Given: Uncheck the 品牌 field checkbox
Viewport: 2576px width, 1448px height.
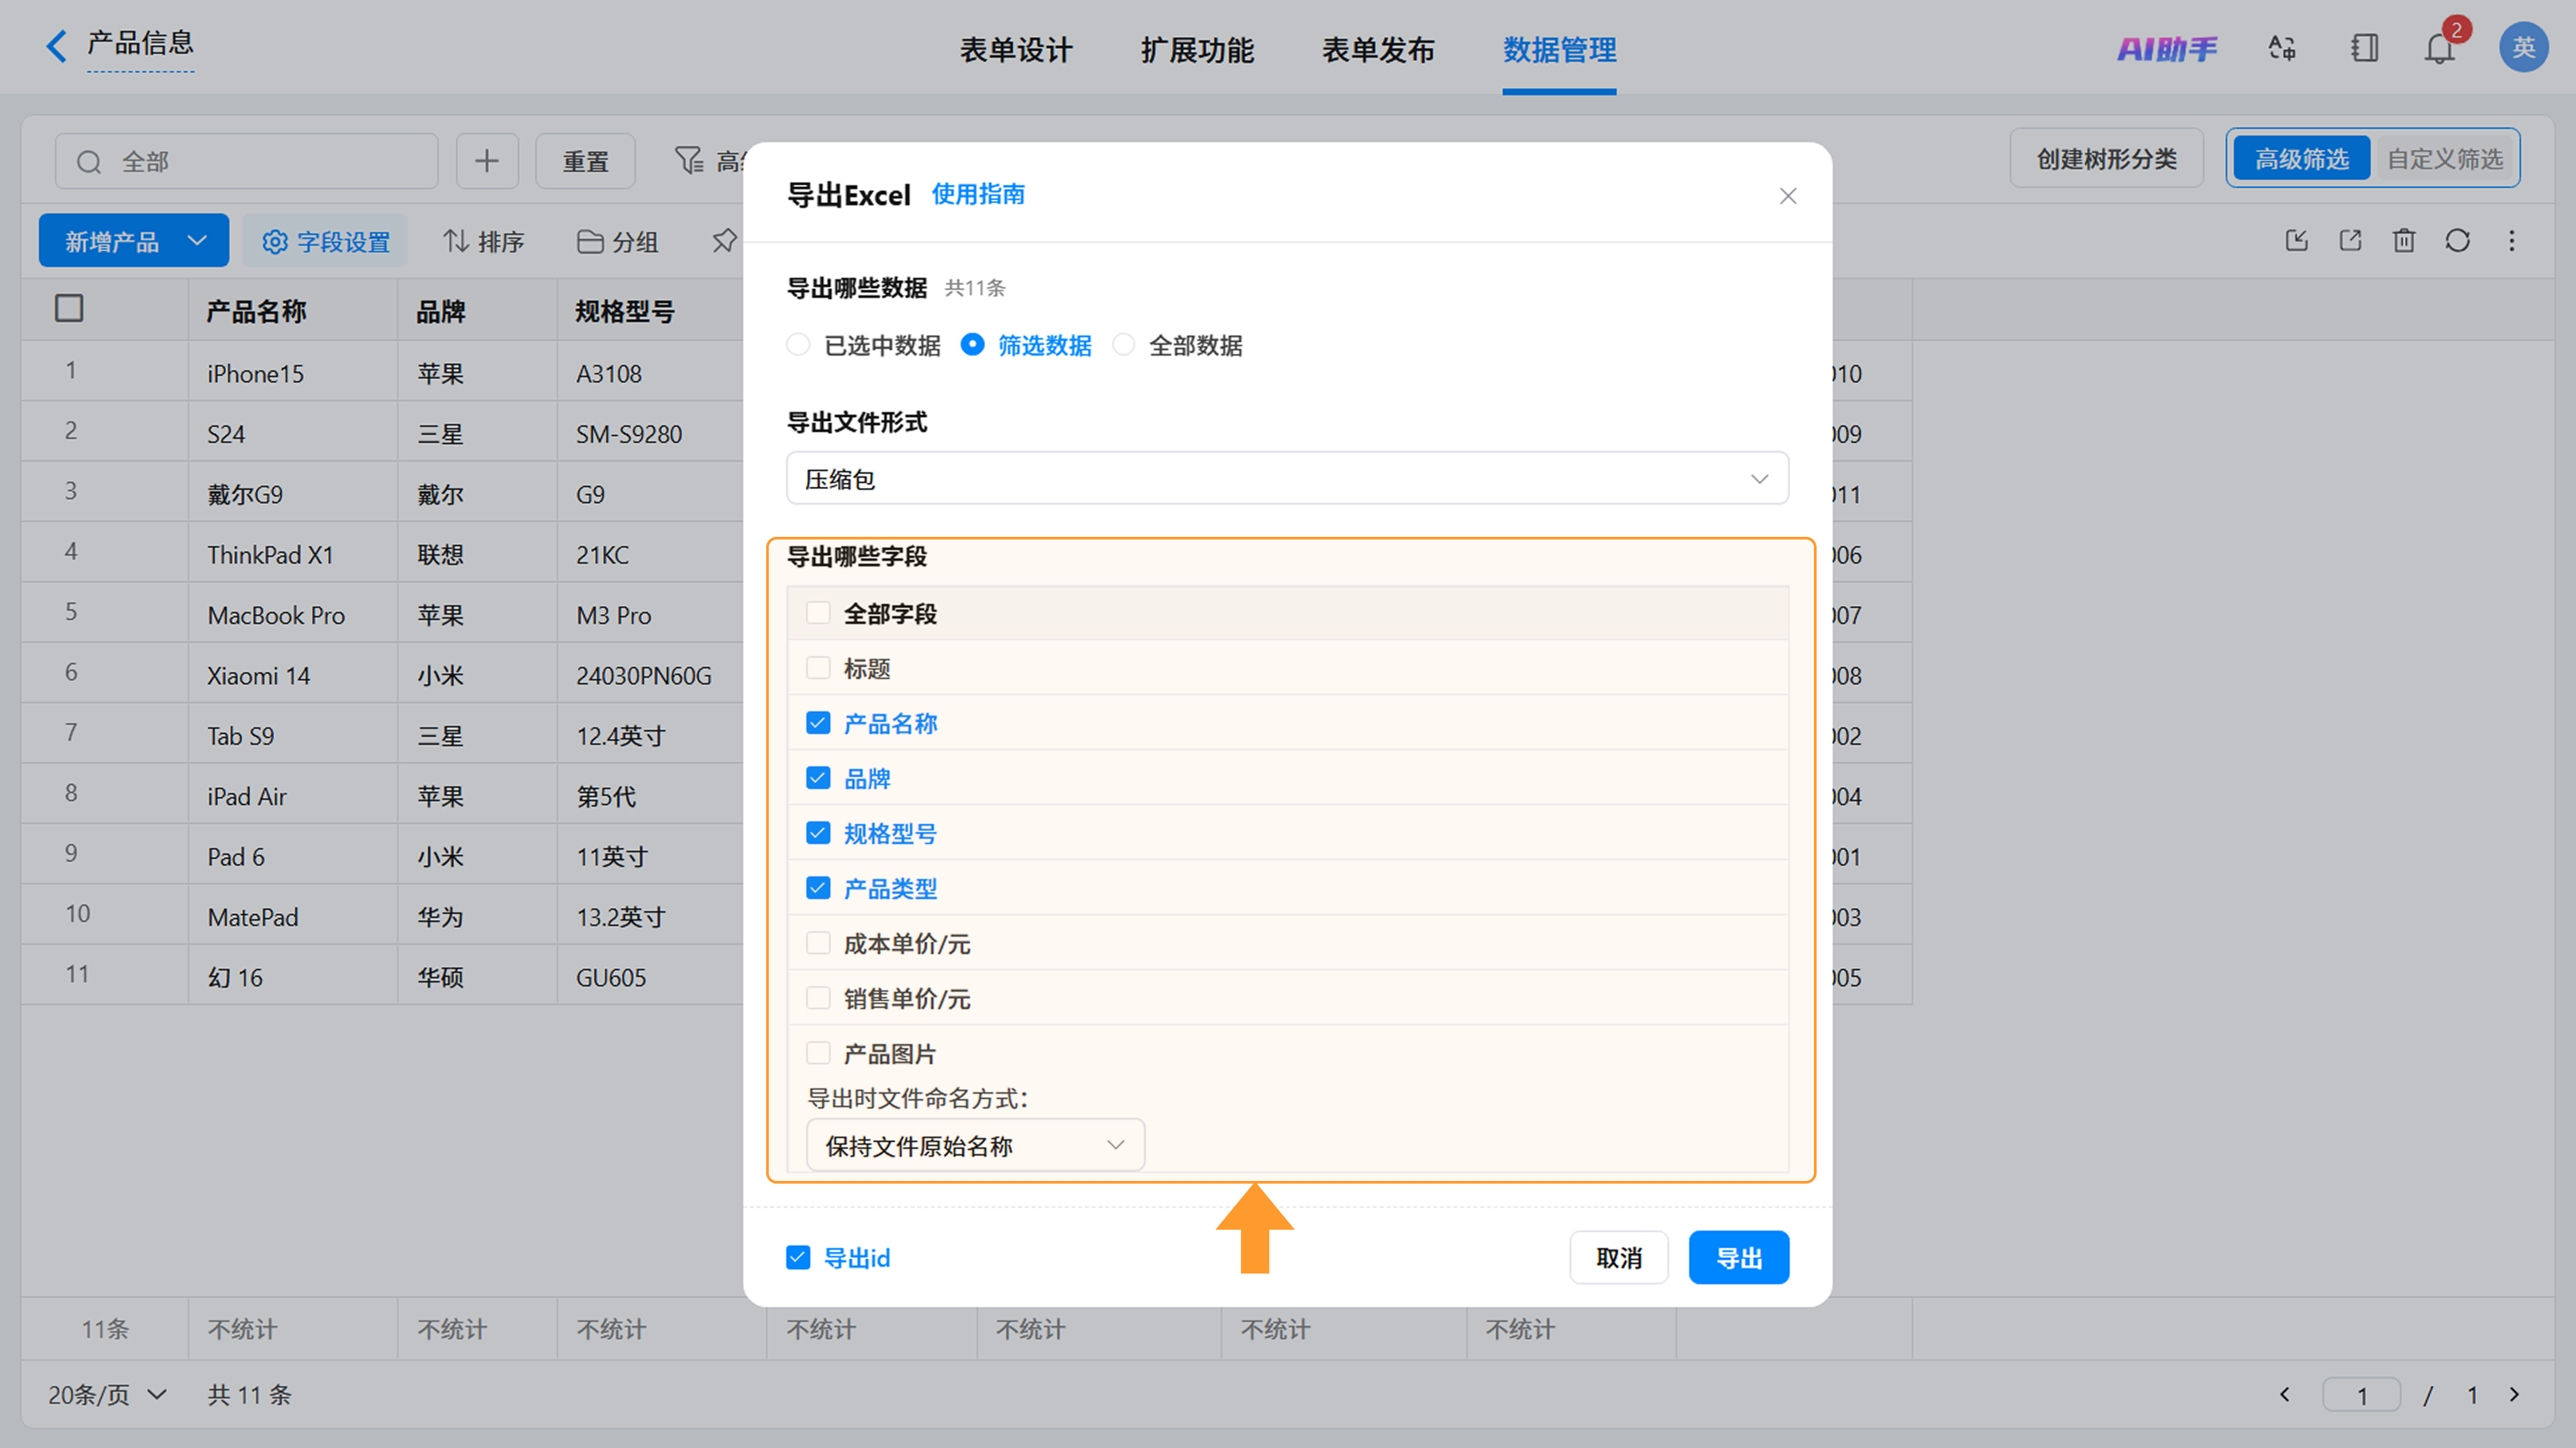Looking at the screenshot, I should click(x=818, y=778).
